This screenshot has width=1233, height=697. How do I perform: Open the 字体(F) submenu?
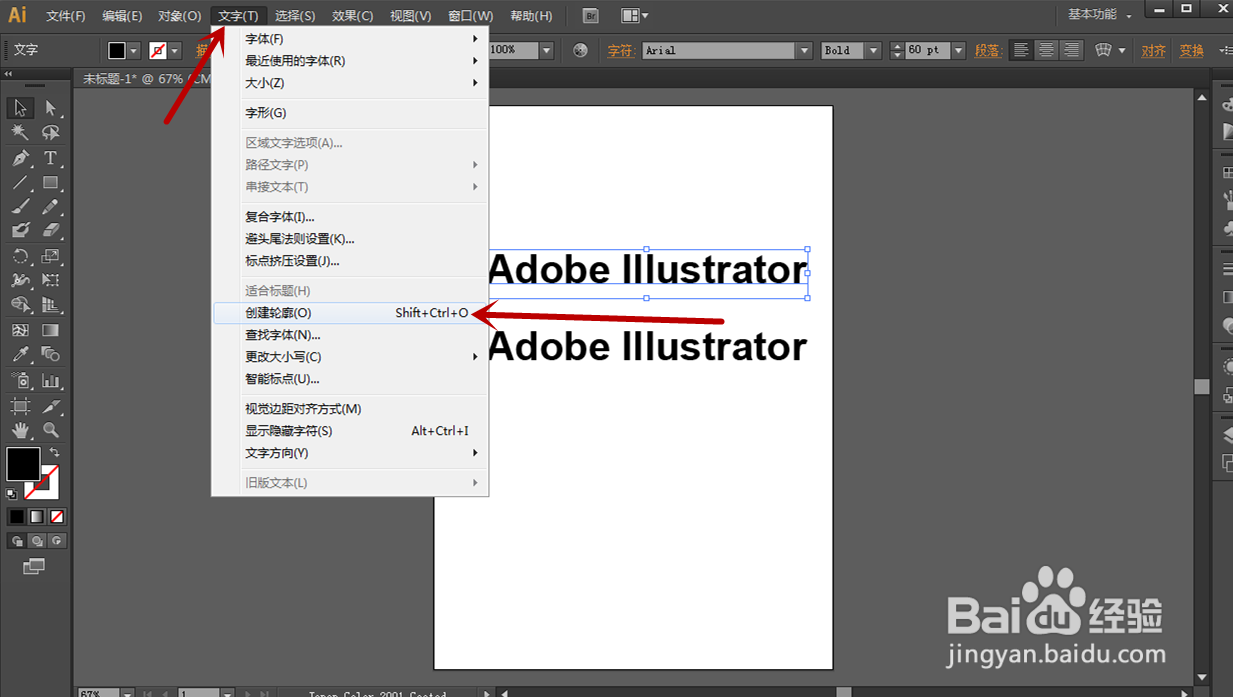(x=350, y=39)
